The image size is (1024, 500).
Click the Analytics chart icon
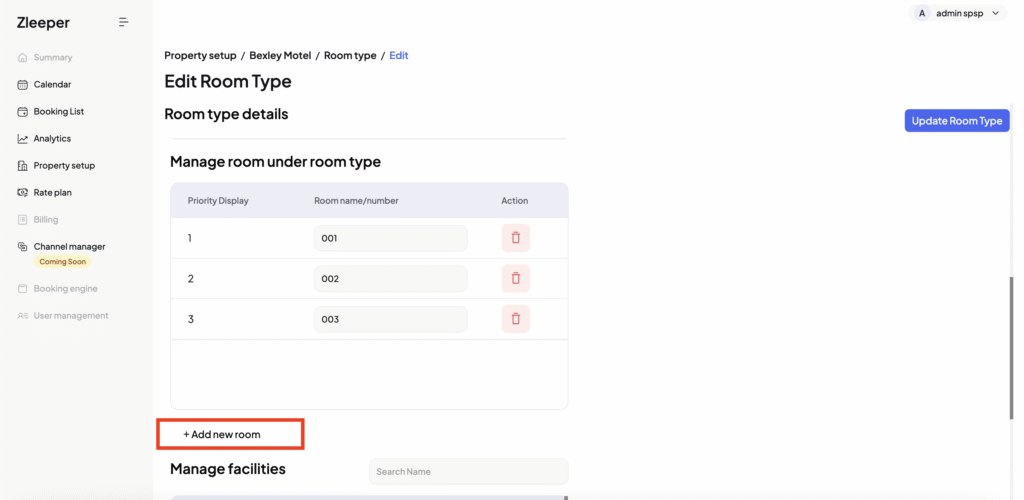[23, 139]
